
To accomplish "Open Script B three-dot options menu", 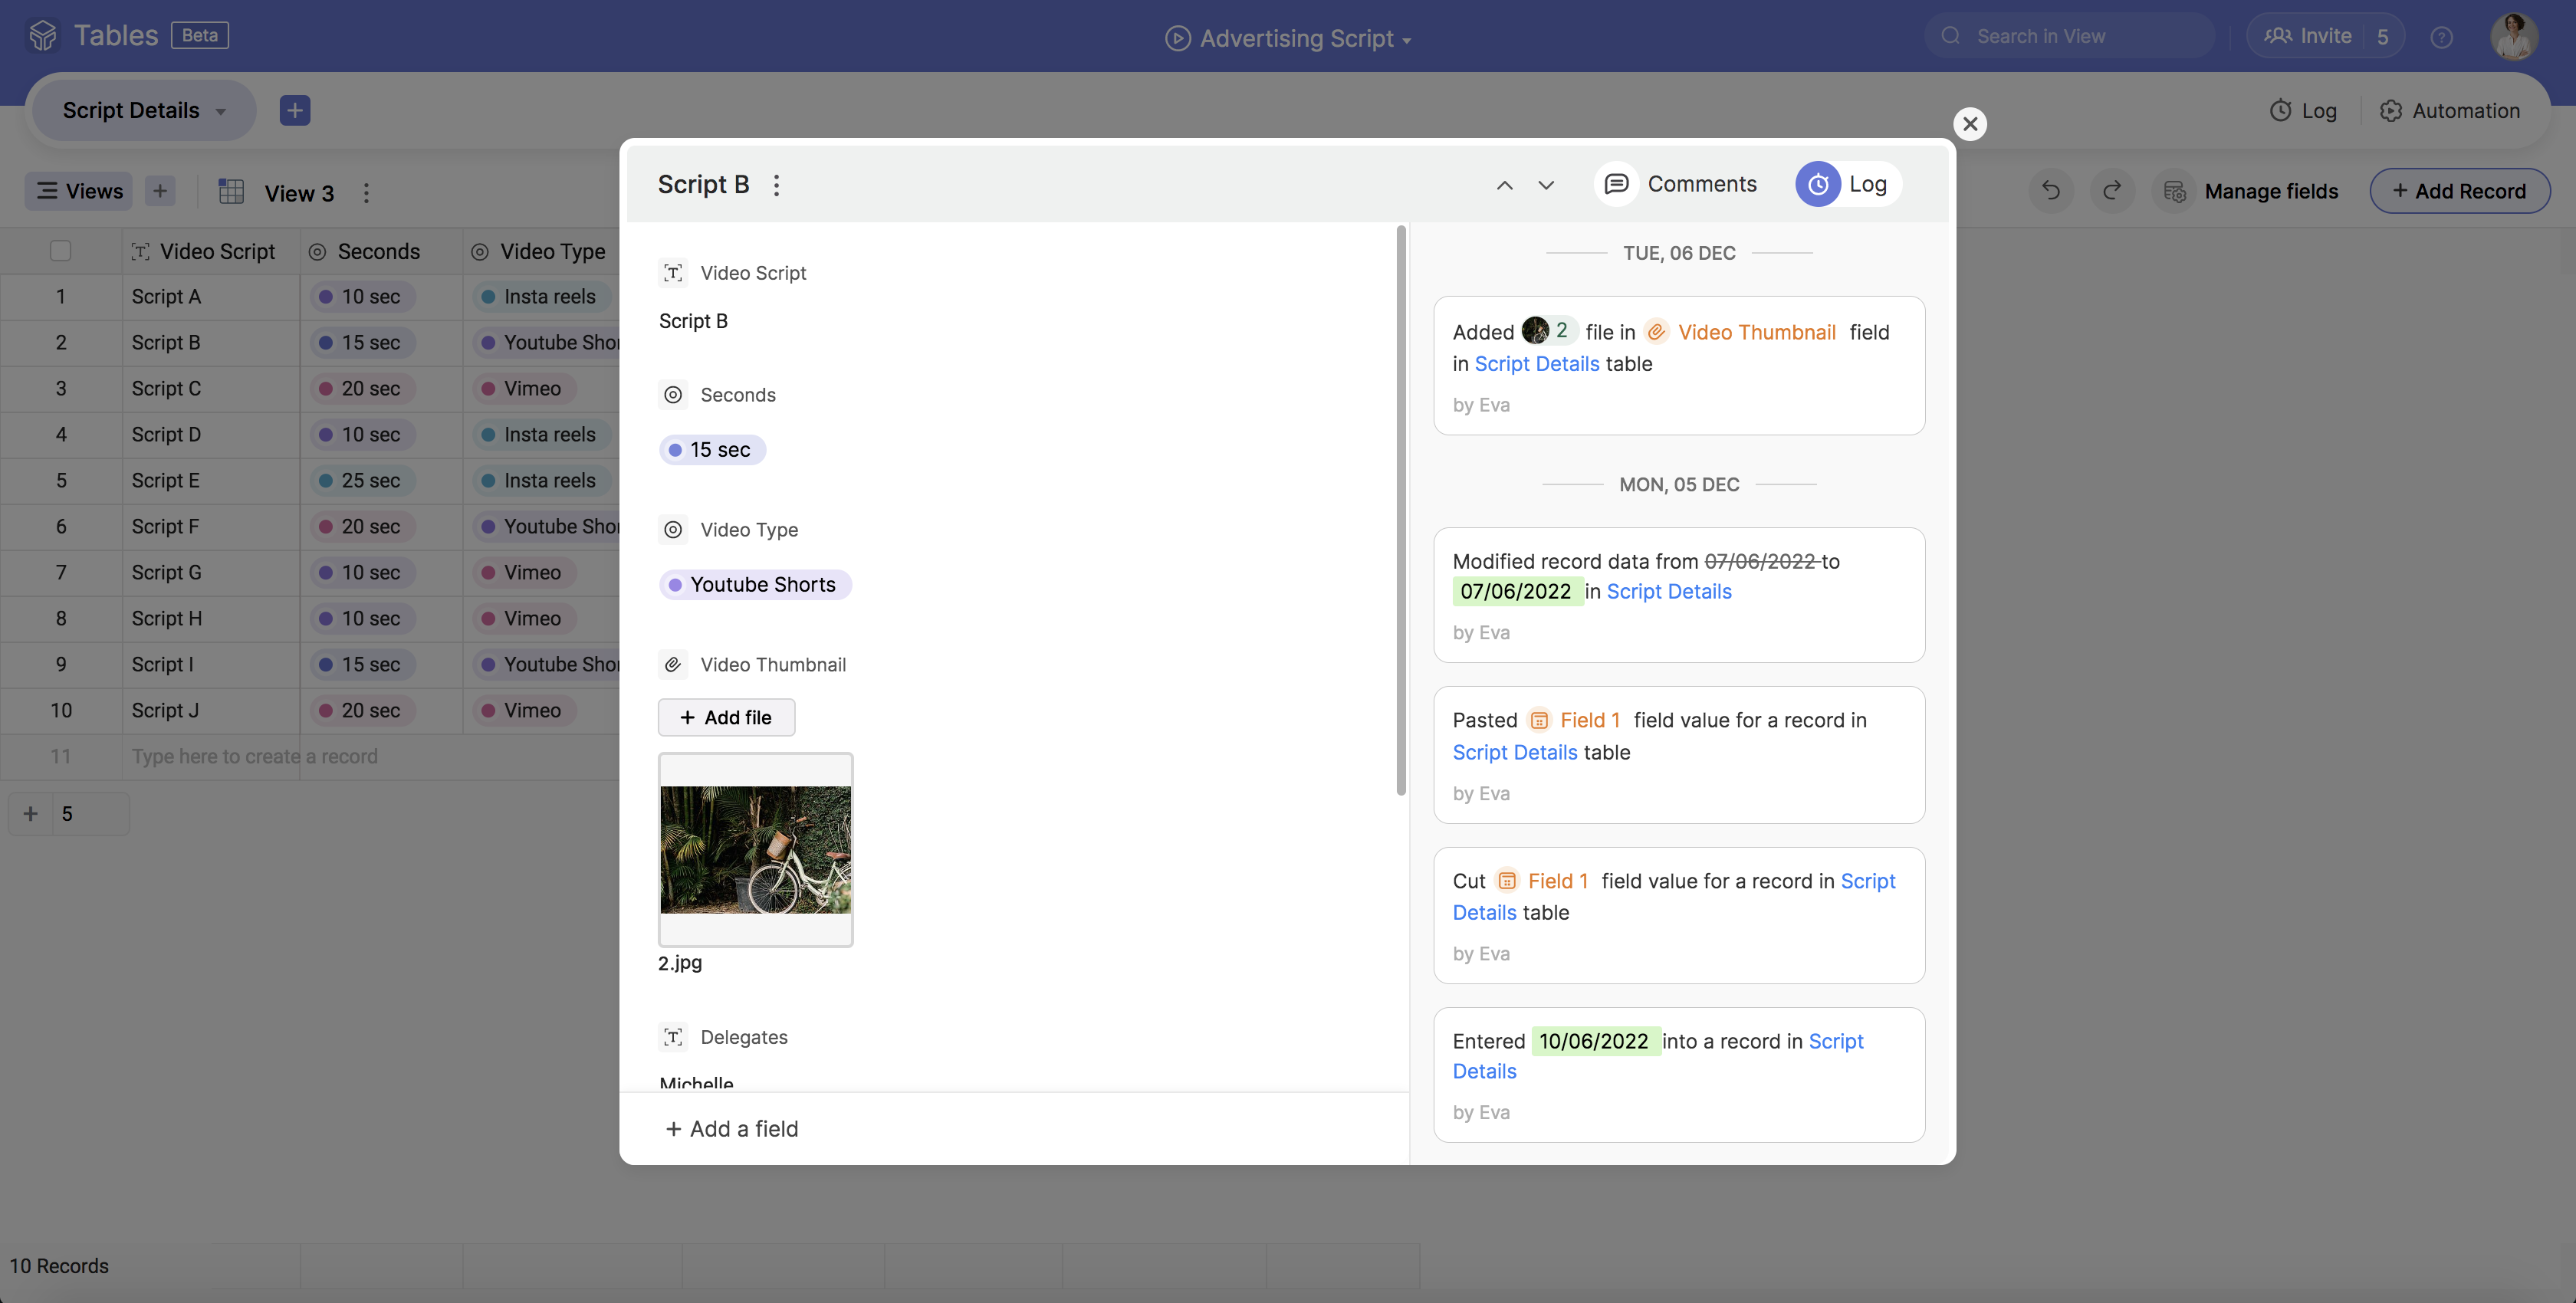I will coord(776,185).
